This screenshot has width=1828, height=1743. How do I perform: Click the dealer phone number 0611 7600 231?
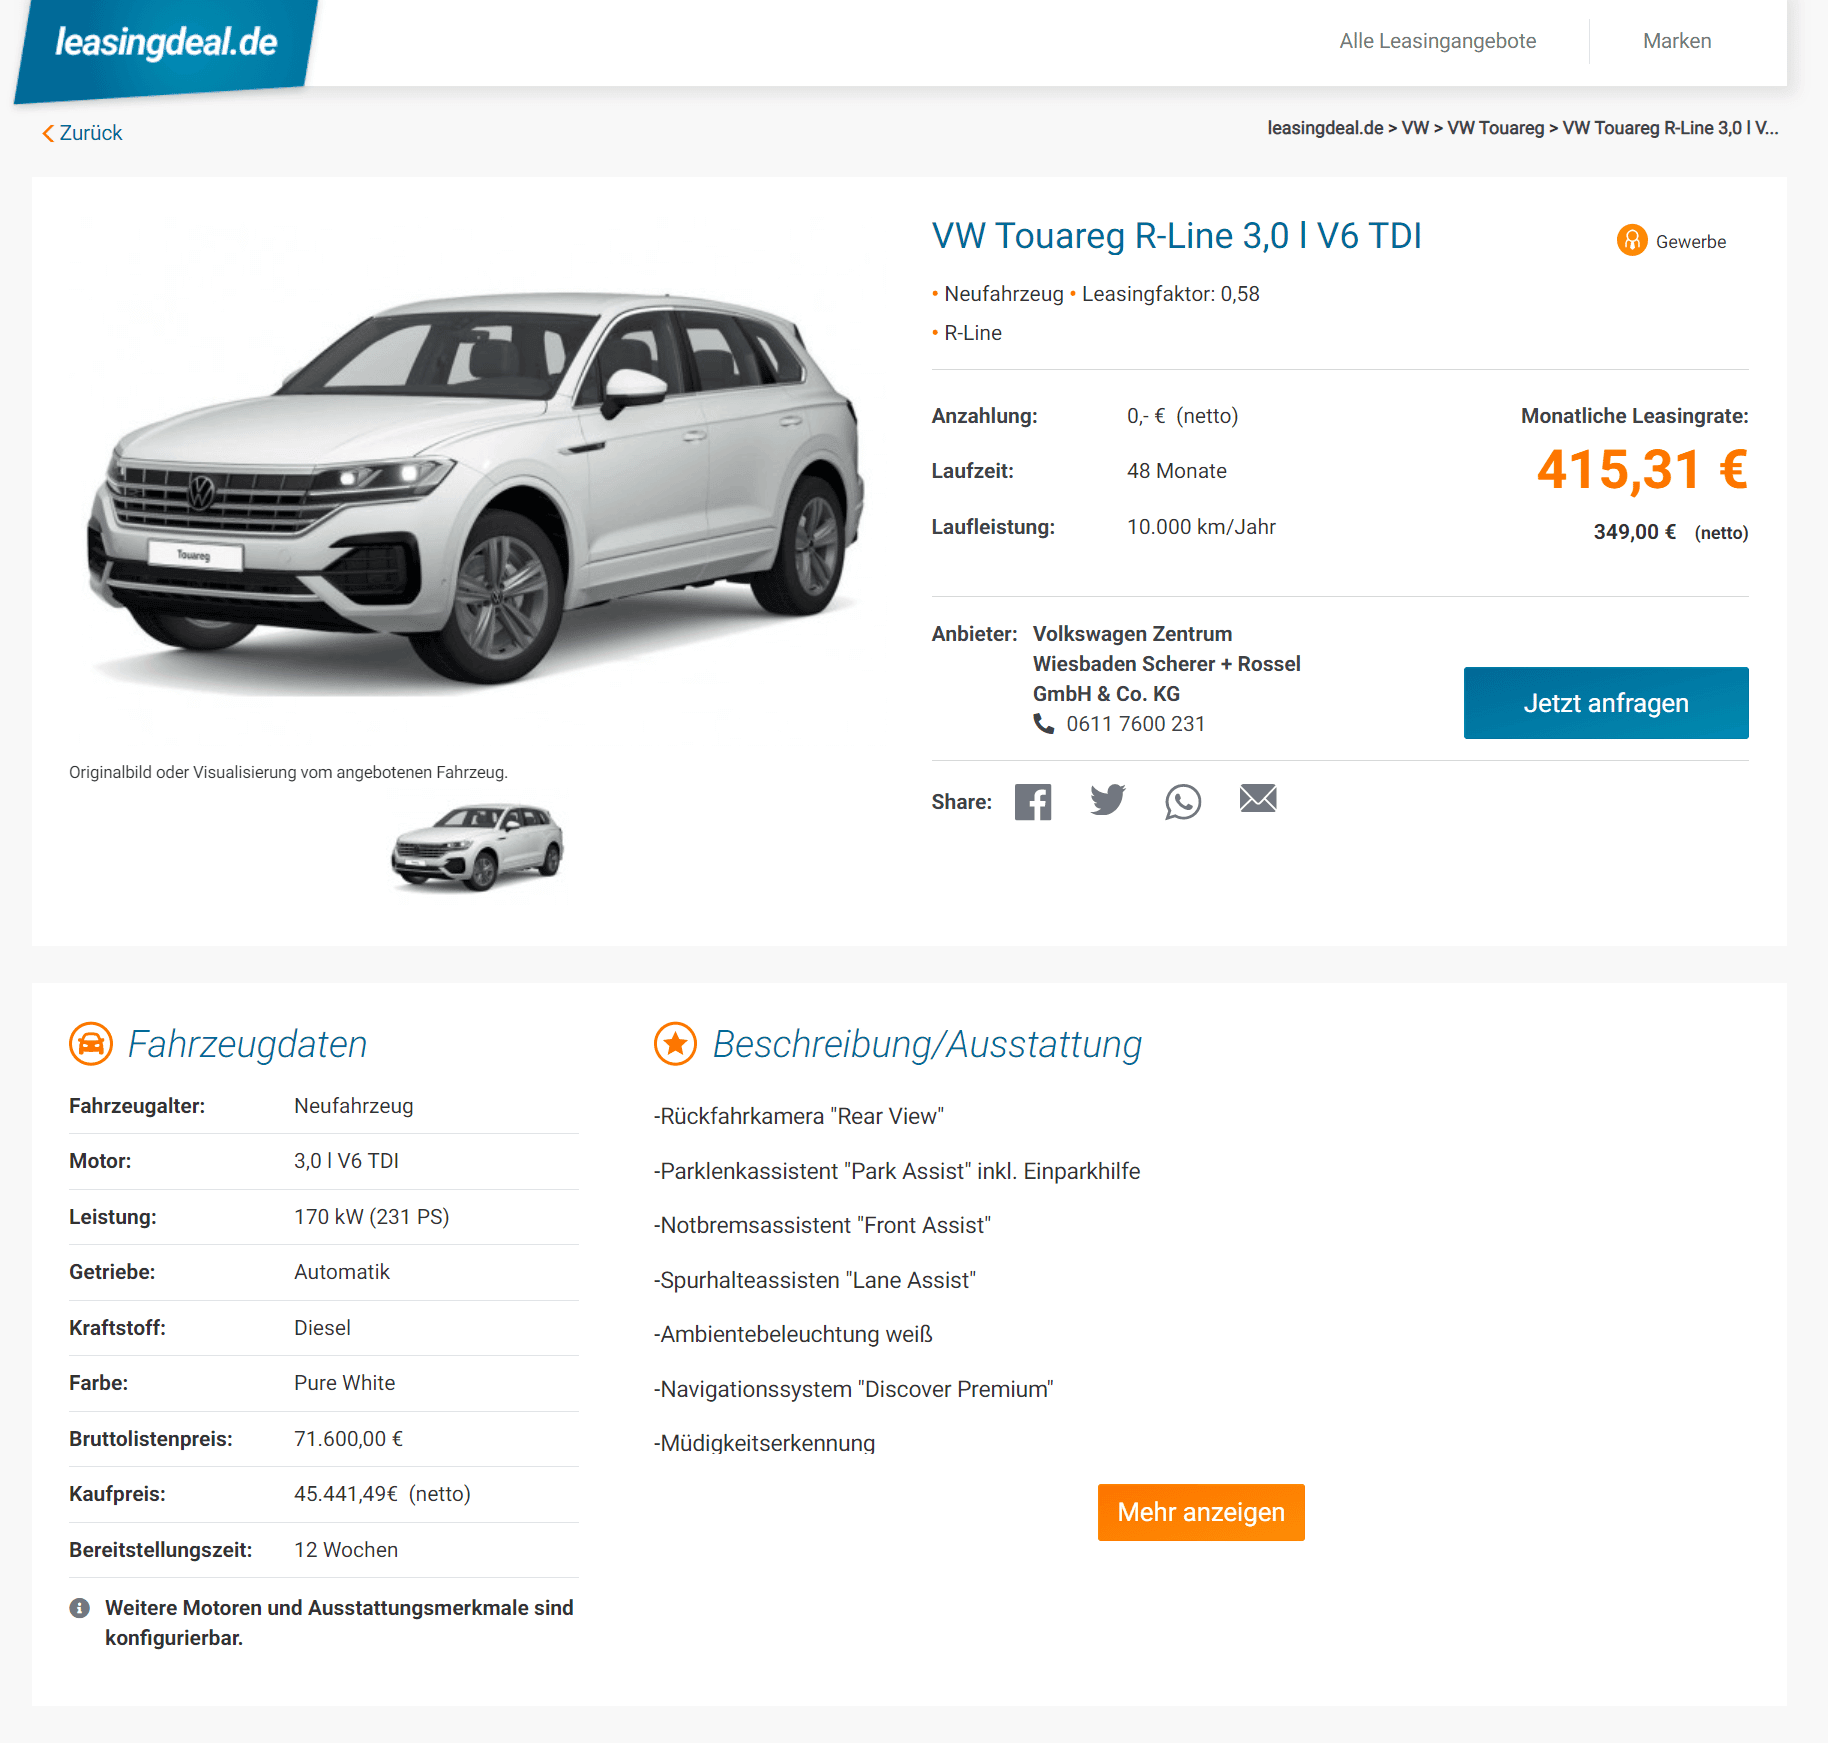tap(1135, 724)
